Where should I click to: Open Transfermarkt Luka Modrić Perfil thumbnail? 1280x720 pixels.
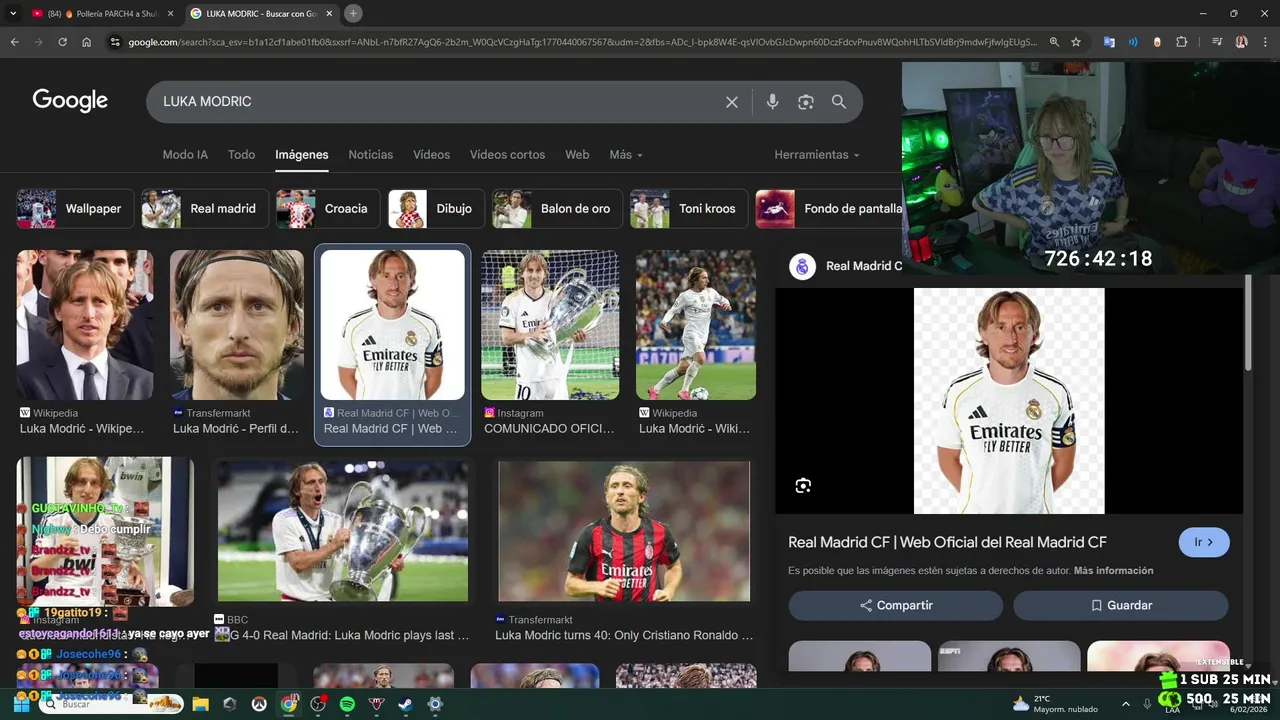coord(237,325)
